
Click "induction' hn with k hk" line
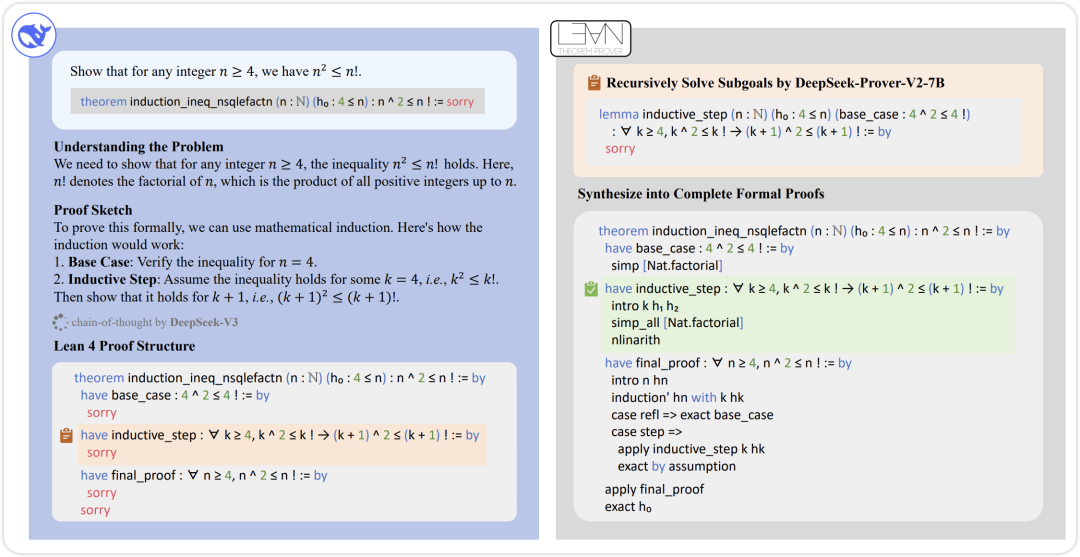coord(678,397)
